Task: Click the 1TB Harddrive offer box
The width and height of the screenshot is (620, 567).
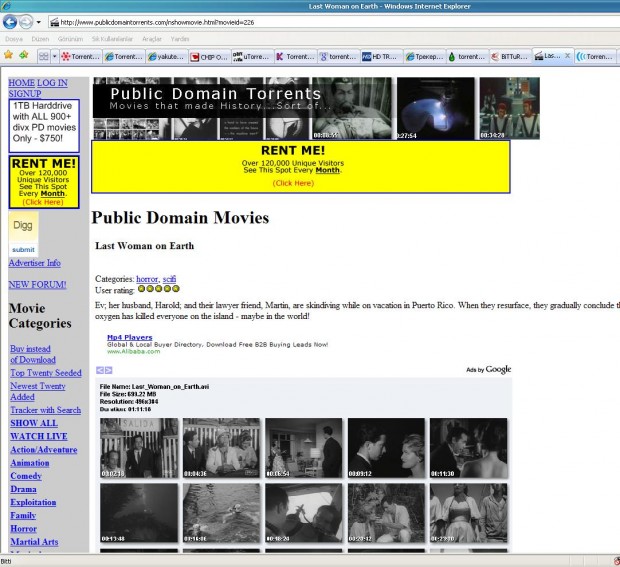Action: coord(44,126)
